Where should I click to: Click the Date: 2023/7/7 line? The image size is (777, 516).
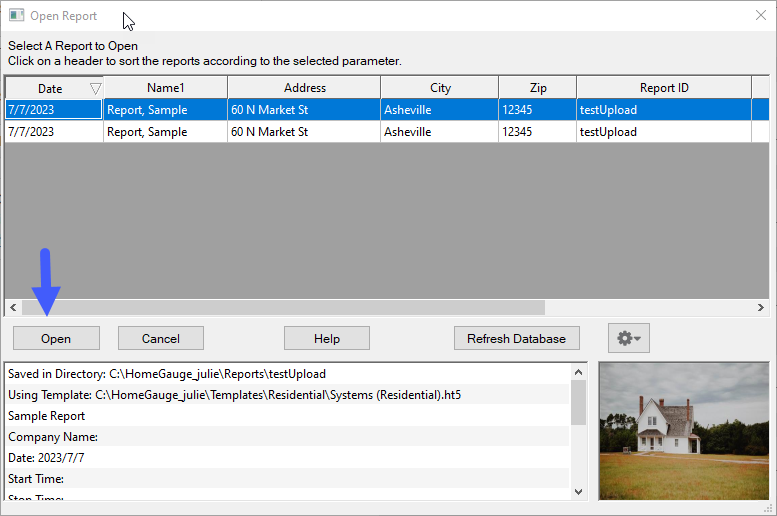tap(287, 458)
